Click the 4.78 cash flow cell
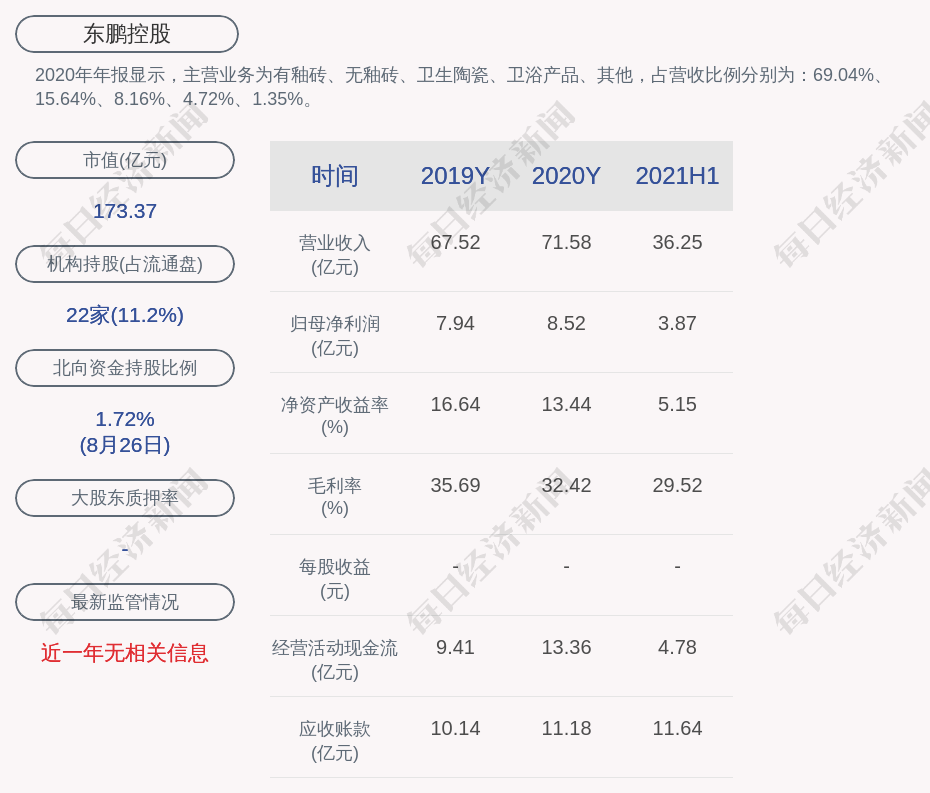930x793 pixels. click(x=677, y=647)
